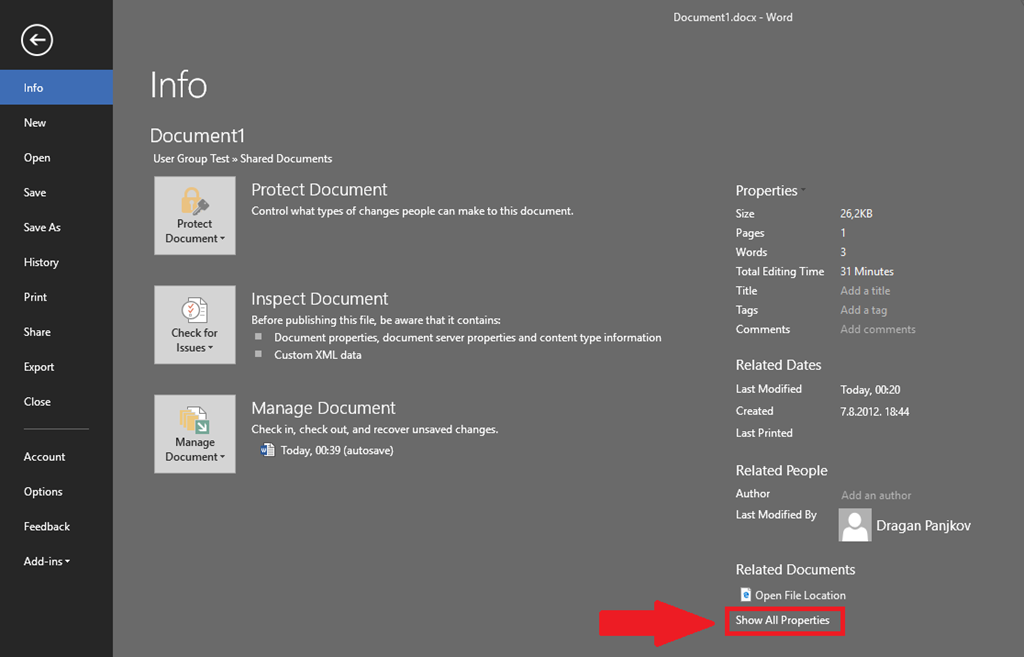Click the Last Printed label
Screen dimensions: 1024x657
[764, 432]
